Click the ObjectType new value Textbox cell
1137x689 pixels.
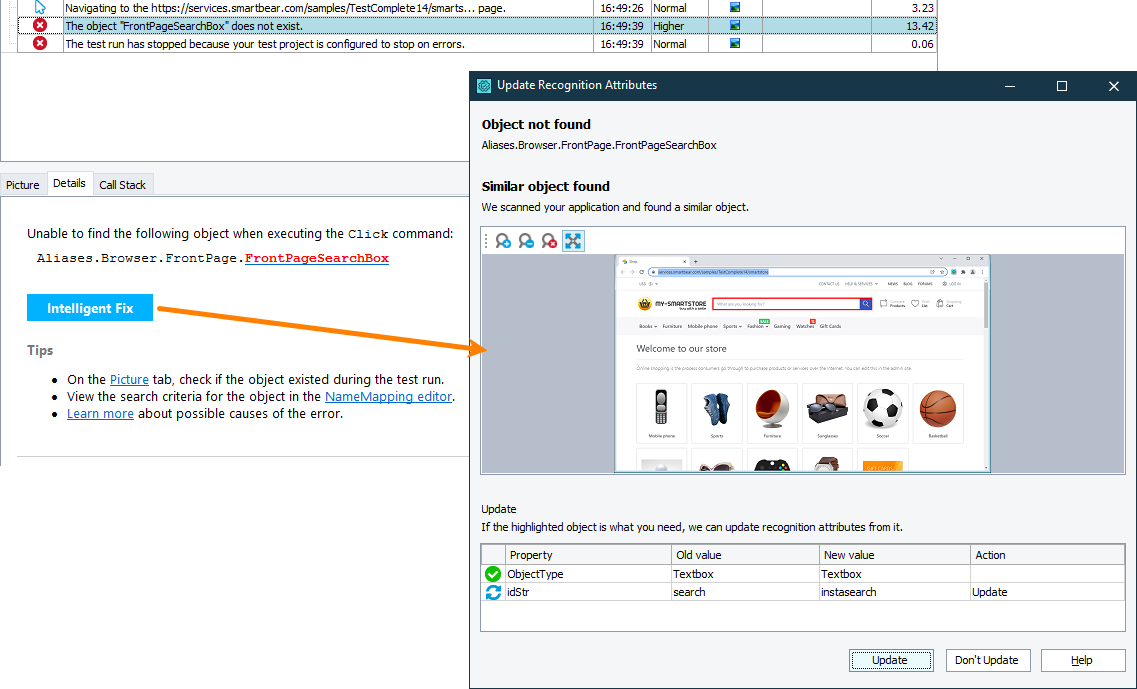coord(895,574)
